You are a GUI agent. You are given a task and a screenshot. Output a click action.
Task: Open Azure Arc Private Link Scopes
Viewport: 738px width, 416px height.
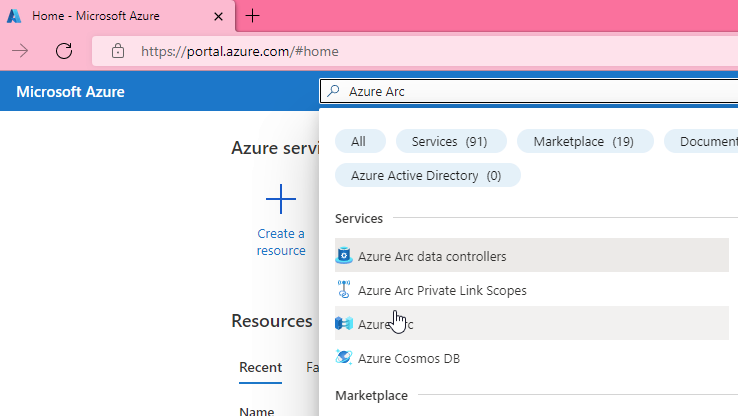click(x=532, y=290)
